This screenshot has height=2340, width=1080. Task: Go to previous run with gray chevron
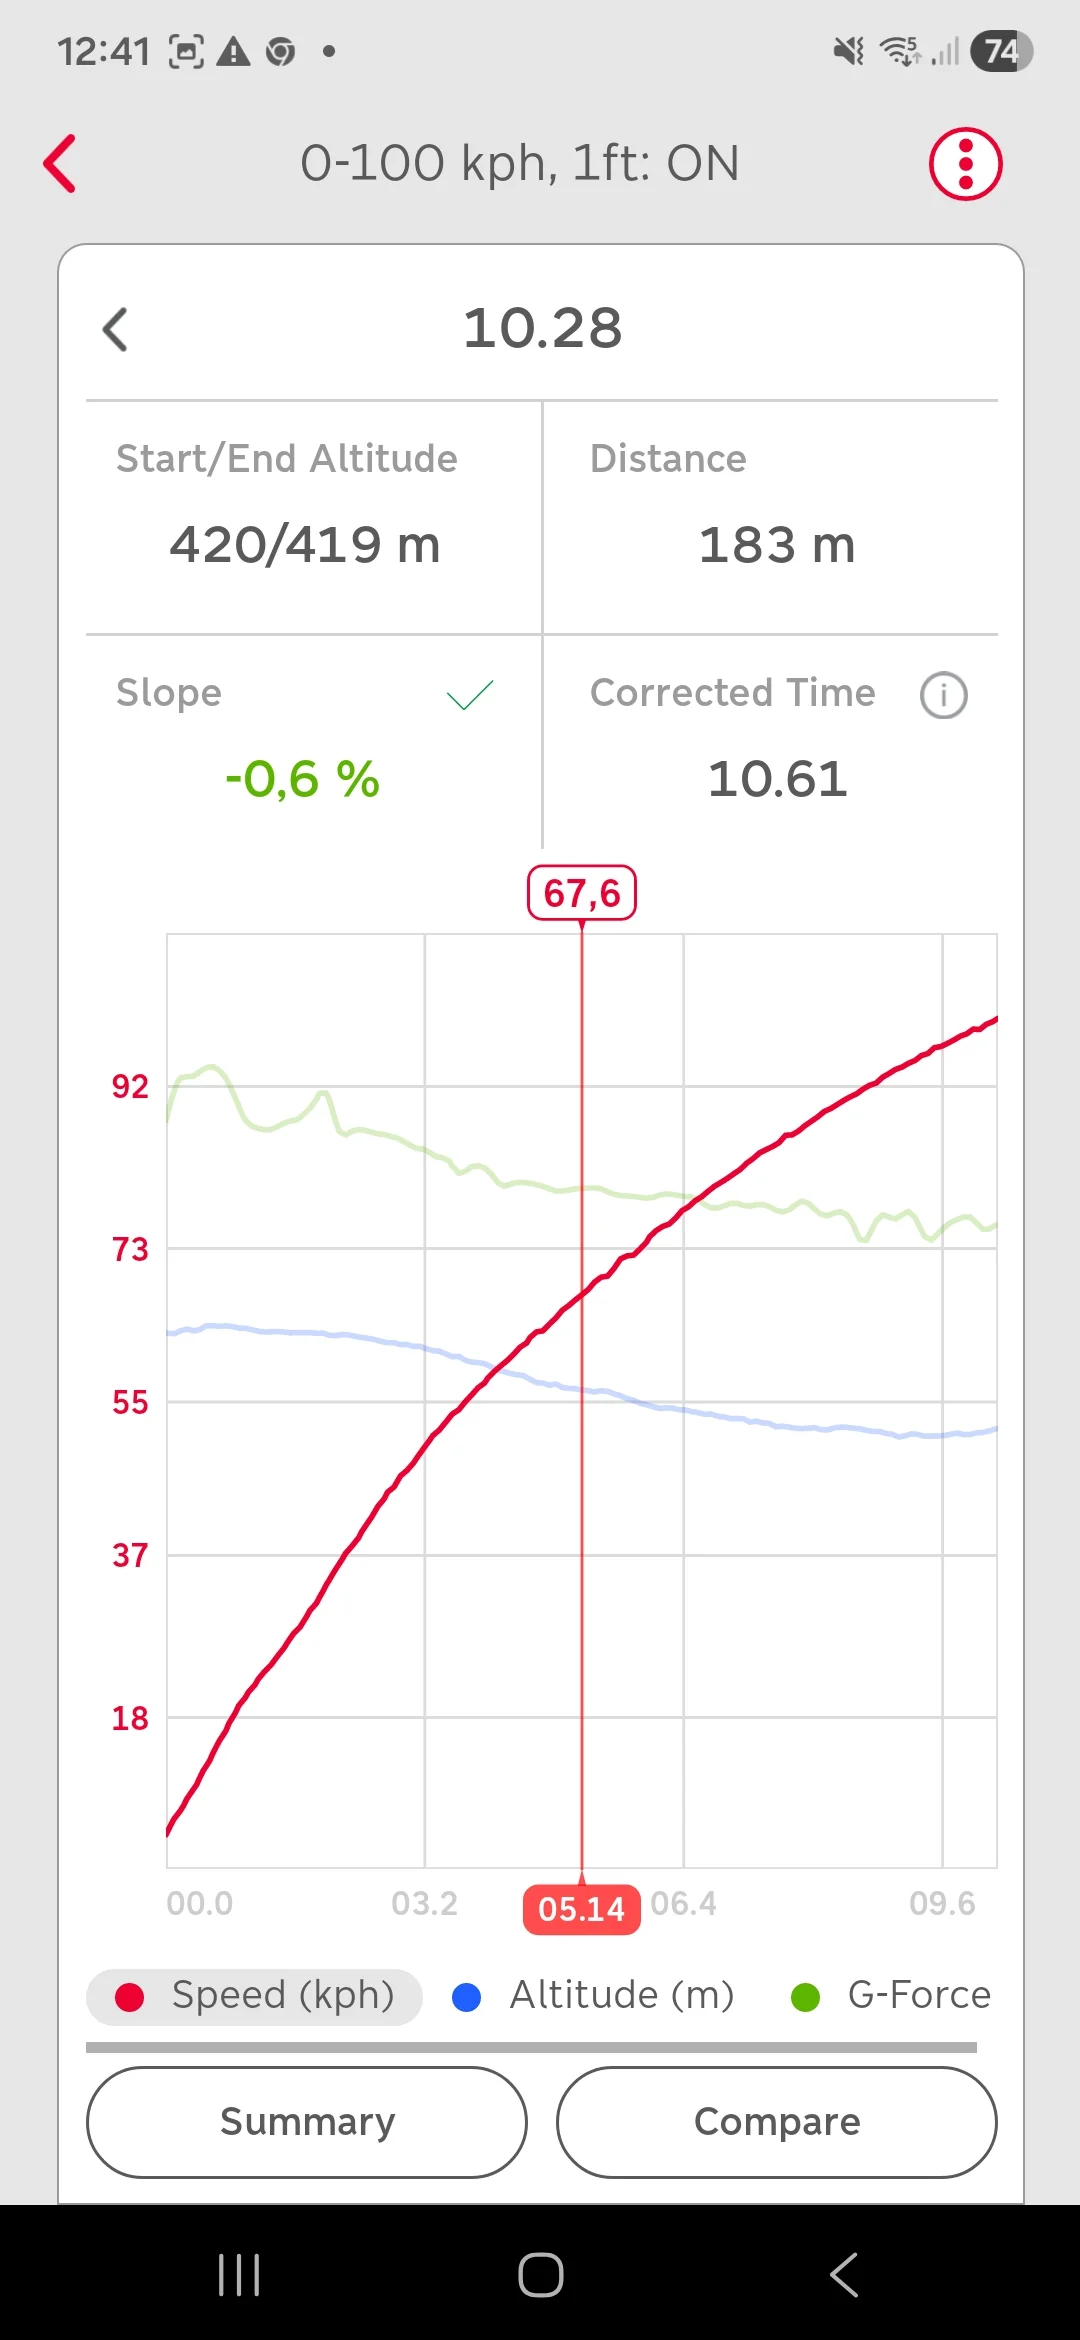pyautogui.click(x=116, y=329)
